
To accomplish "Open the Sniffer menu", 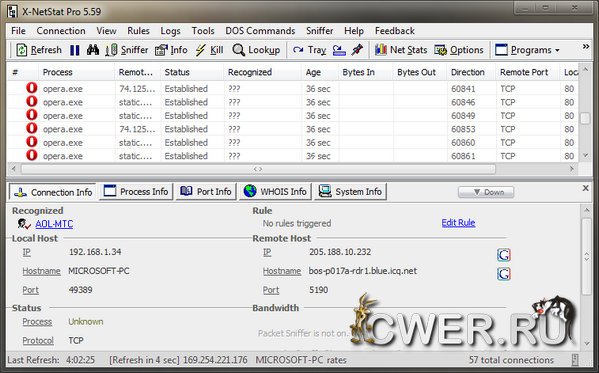I will pos(319,31).
